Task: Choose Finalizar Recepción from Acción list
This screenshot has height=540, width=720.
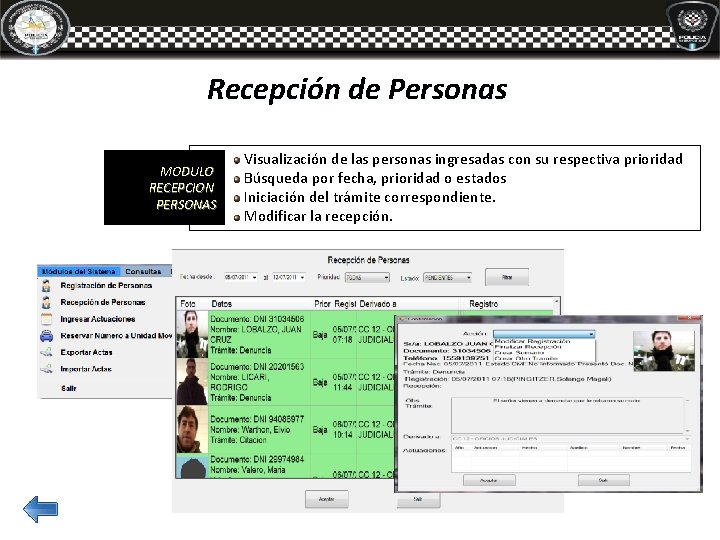Action: click(528, 347)
